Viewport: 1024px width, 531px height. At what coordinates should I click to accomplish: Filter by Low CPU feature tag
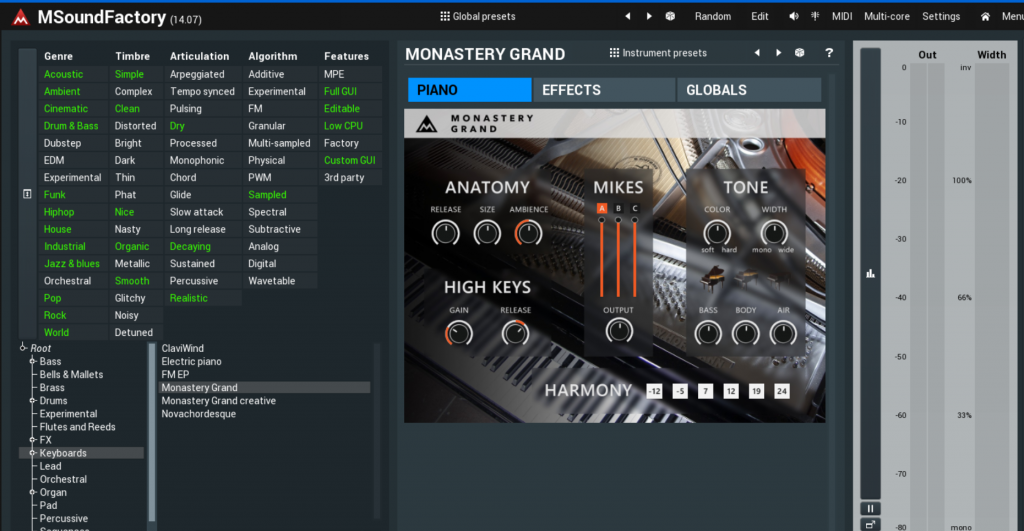tap(344, 125)
